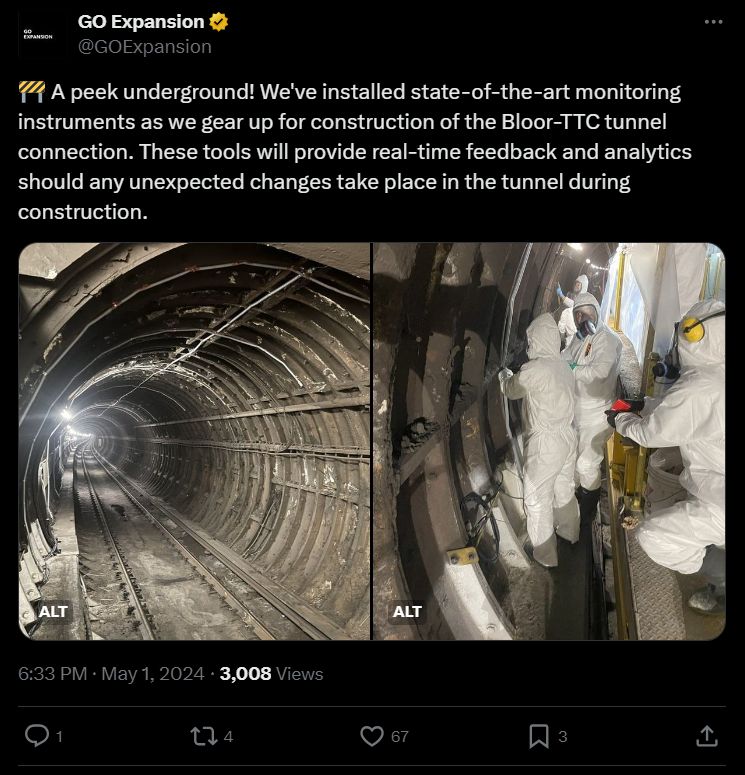Viewport: 745px width, 775px height.
Task: Open the three-dot more options menu
Action: tap(713, 22)
